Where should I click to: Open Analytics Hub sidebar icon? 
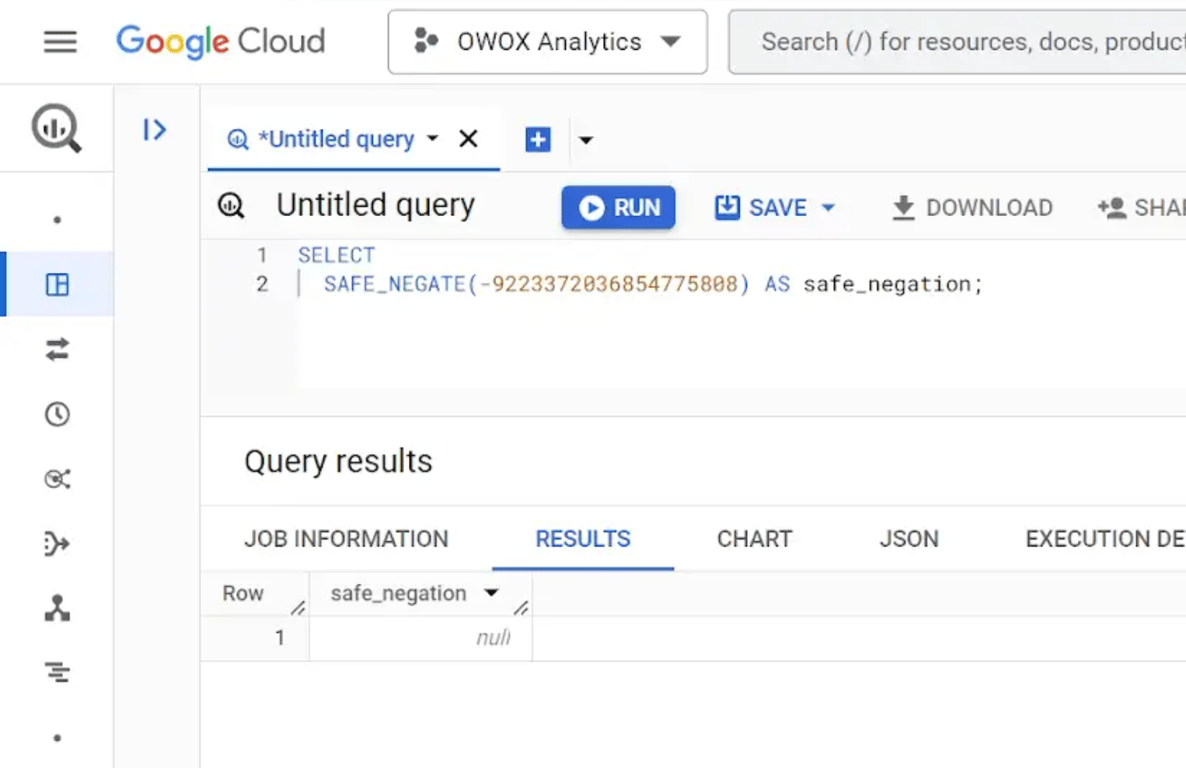point(57,479)
